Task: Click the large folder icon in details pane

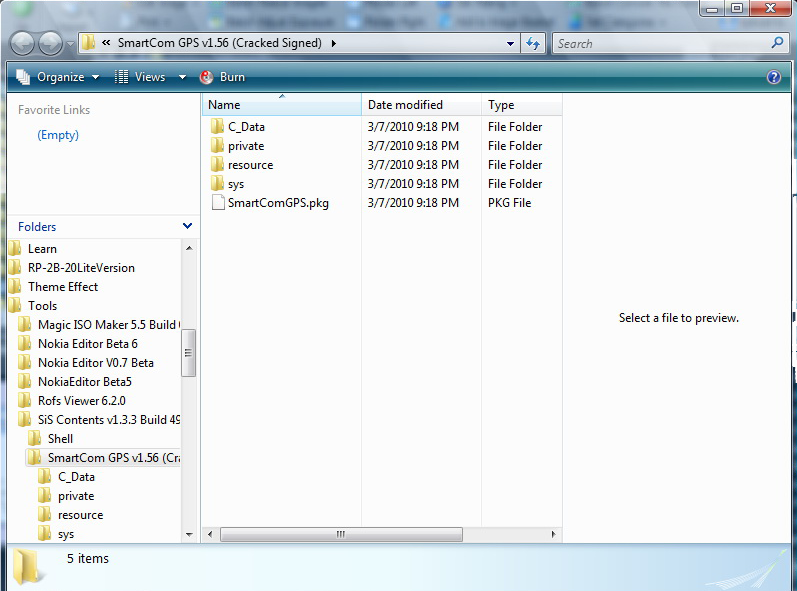Action: coord(27,566)
